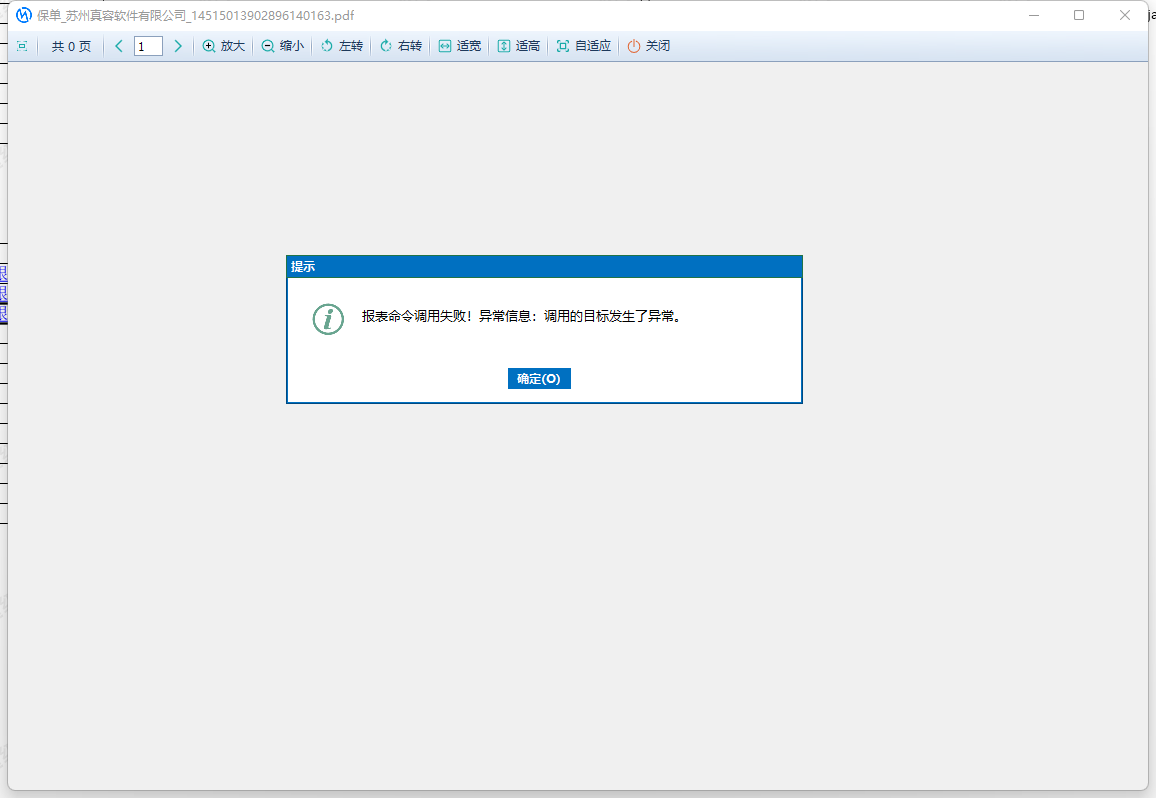Minimize the PDF viewer window

pyautogui.click(x=1034, y=15)
